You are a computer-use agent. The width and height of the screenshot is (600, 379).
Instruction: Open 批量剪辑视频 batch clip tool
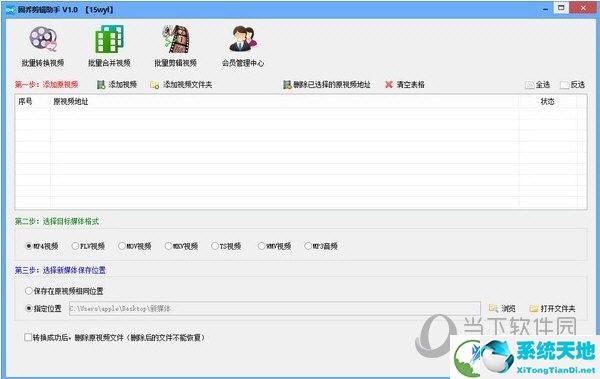click(x=176, y=46)
